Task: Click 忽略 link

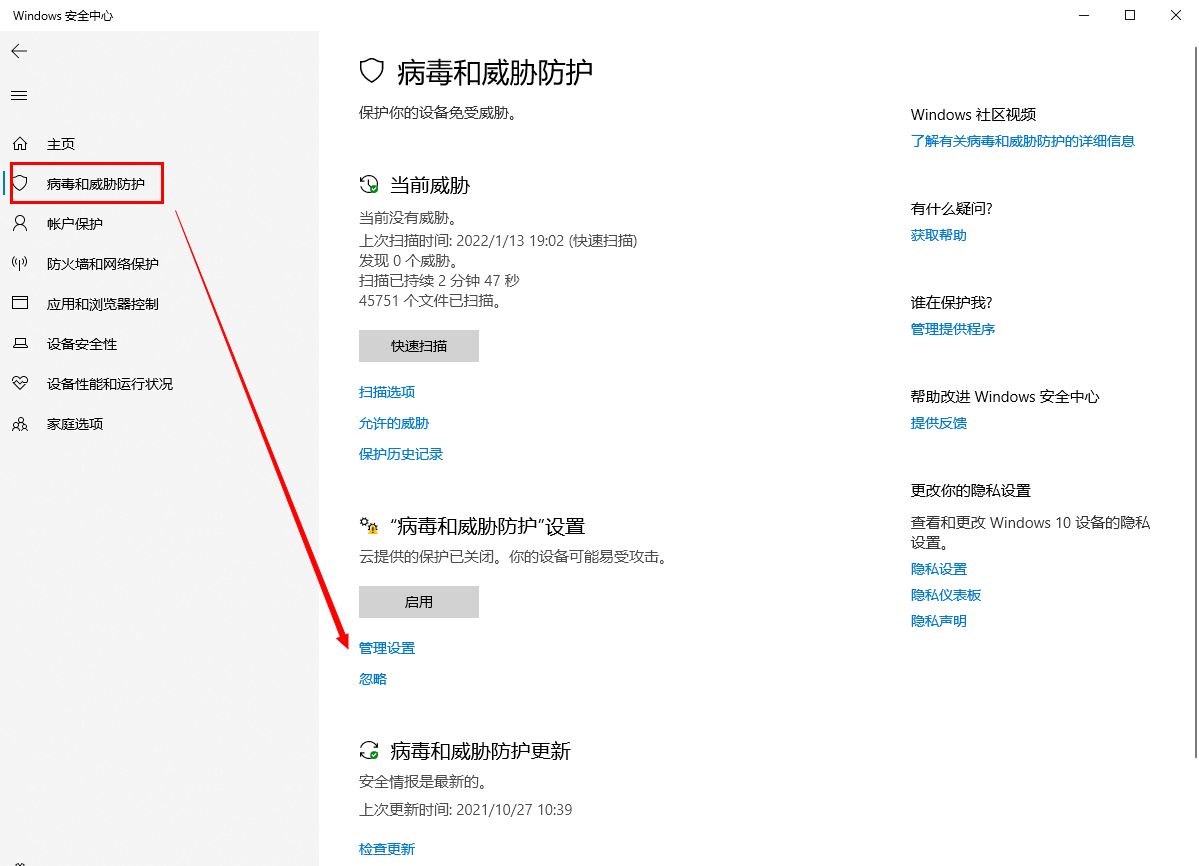Action: click(x=372, y=679)
